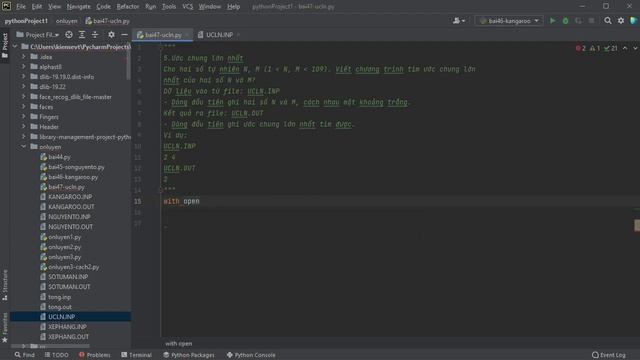Viewport: 640px width, 360px height.
Task: Open Search Everywhere magnifier icon
Action: (608, 20)
